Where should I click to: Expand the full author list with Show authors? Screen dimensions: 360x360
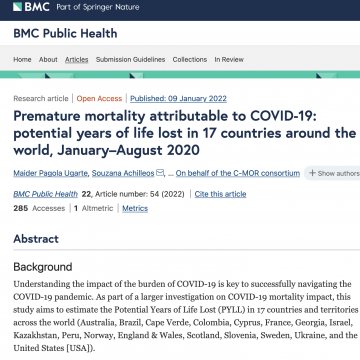pyautogui.click(x=334, y=173)
